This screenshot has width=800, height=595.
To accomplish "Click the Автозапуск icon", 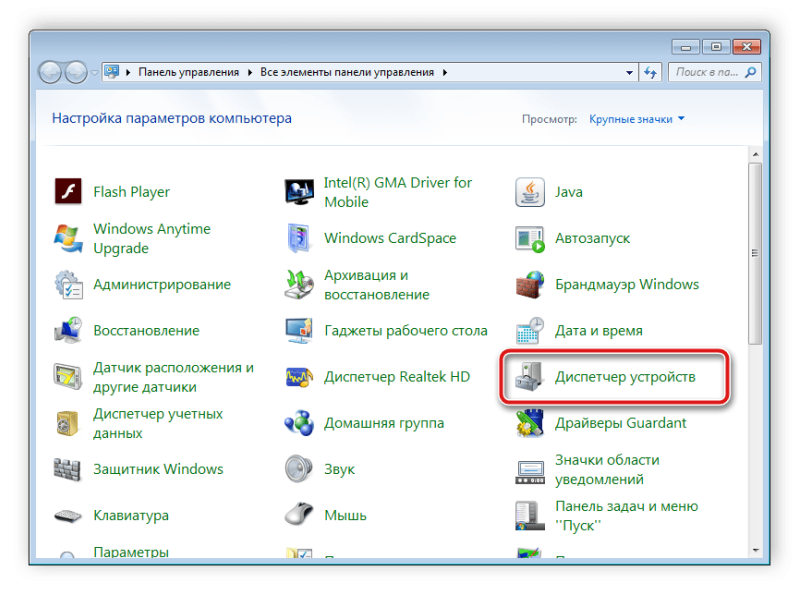I will click(530, 239).
